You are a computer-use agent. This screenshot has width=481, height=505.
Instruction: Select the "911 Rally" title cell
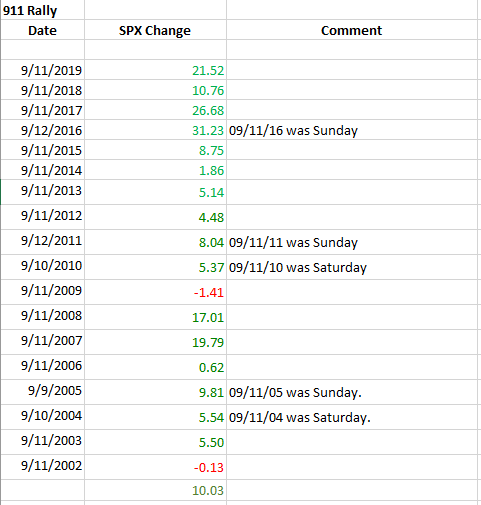pyautogui.click(x=42, y=10)
